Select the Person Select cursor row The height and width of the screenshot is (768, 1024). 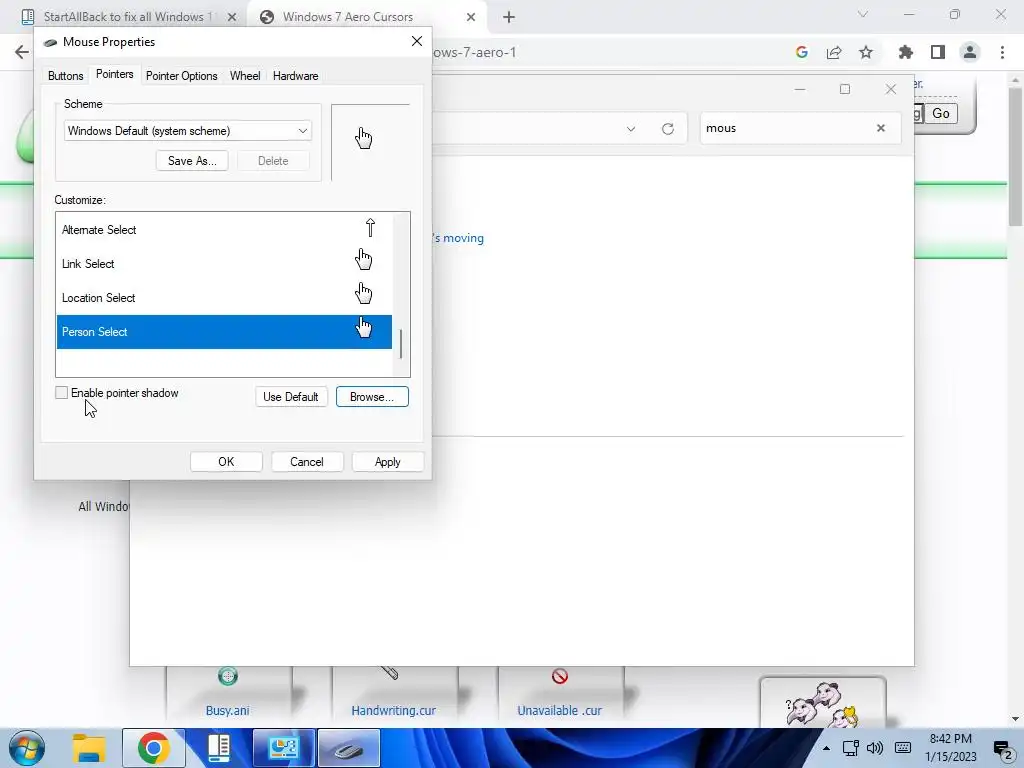(224, 332)
